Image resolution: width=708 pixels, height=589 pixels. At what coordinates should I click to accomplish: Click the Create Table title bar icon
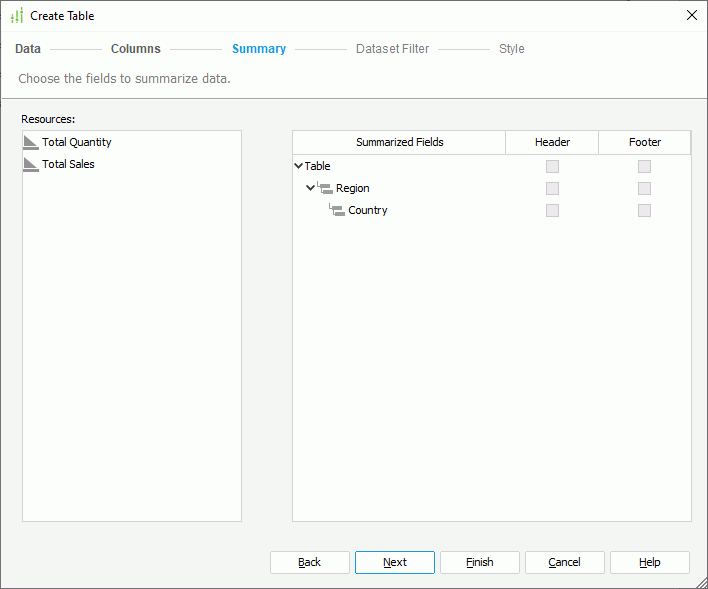point(16,16)
